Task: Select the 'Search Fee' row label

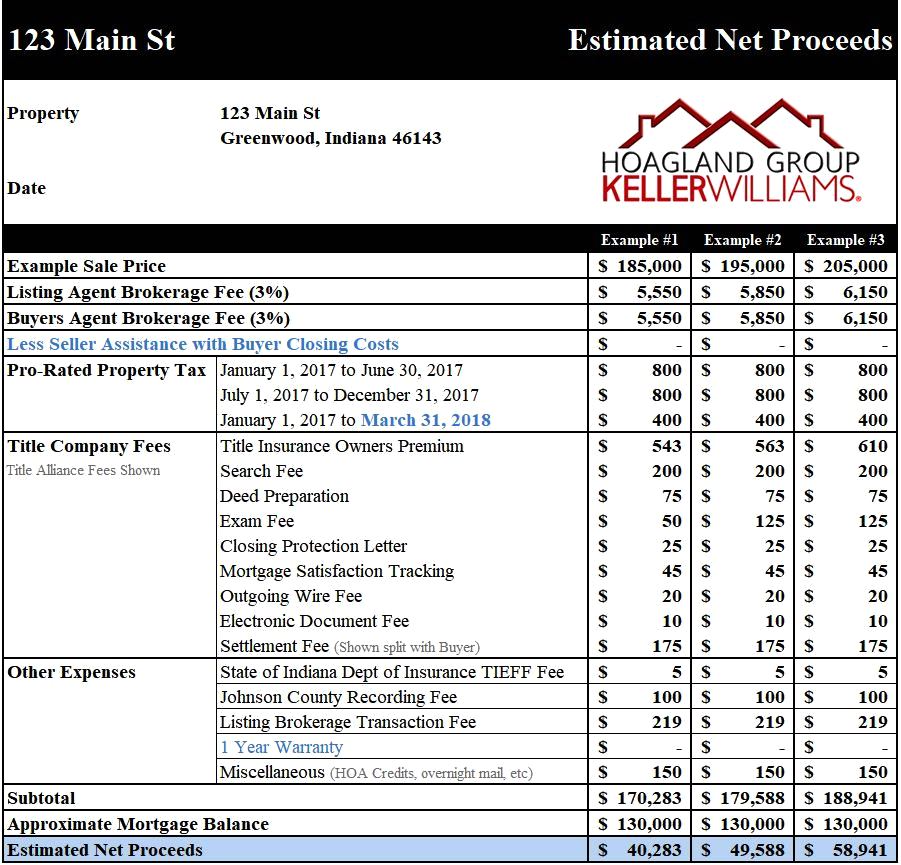Action: 261,471
